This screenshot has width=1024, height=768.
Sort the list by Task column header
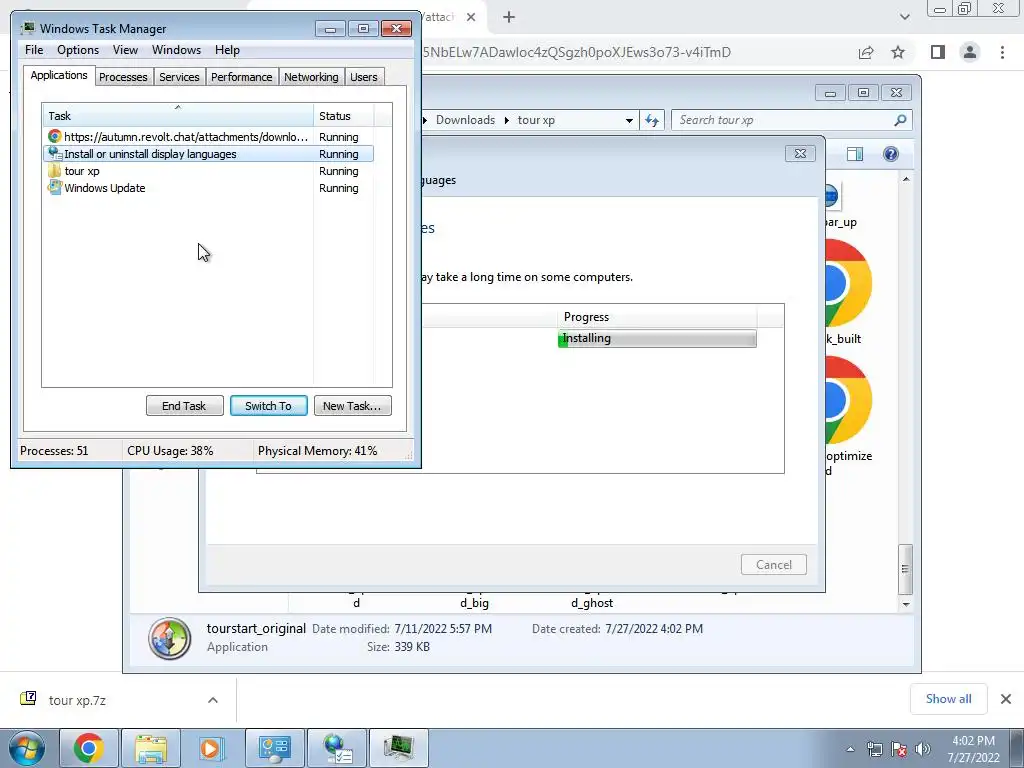[178, 116]
